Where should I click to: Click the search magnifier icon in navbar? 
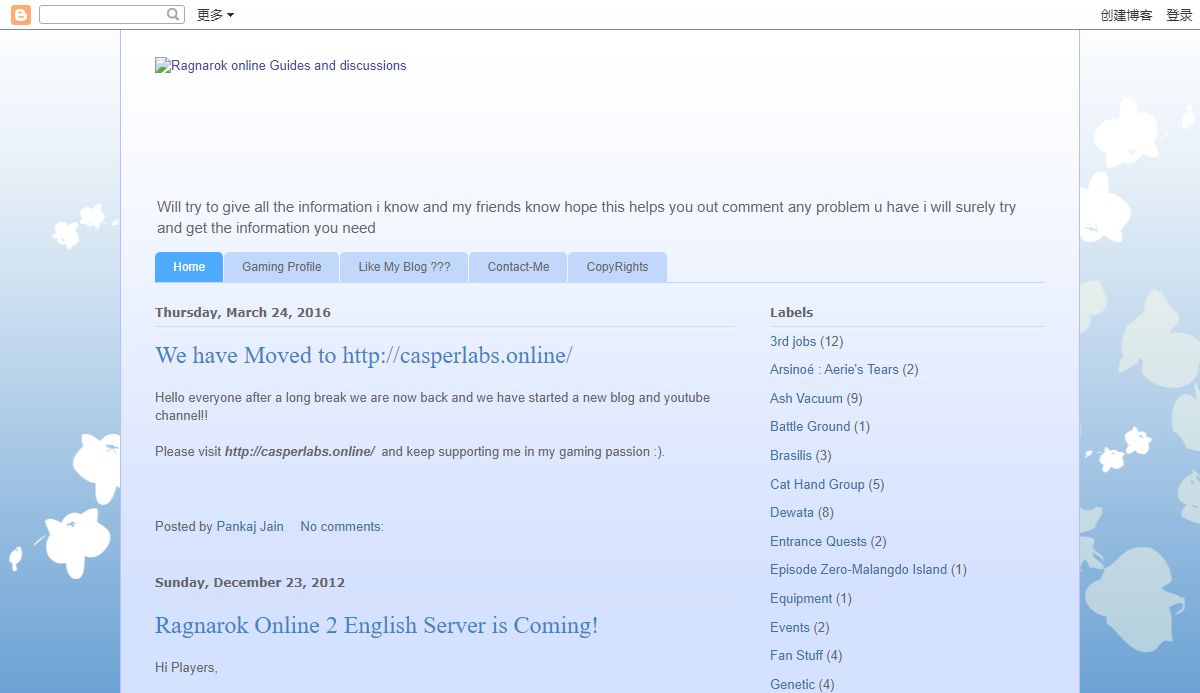click(174, 14)
